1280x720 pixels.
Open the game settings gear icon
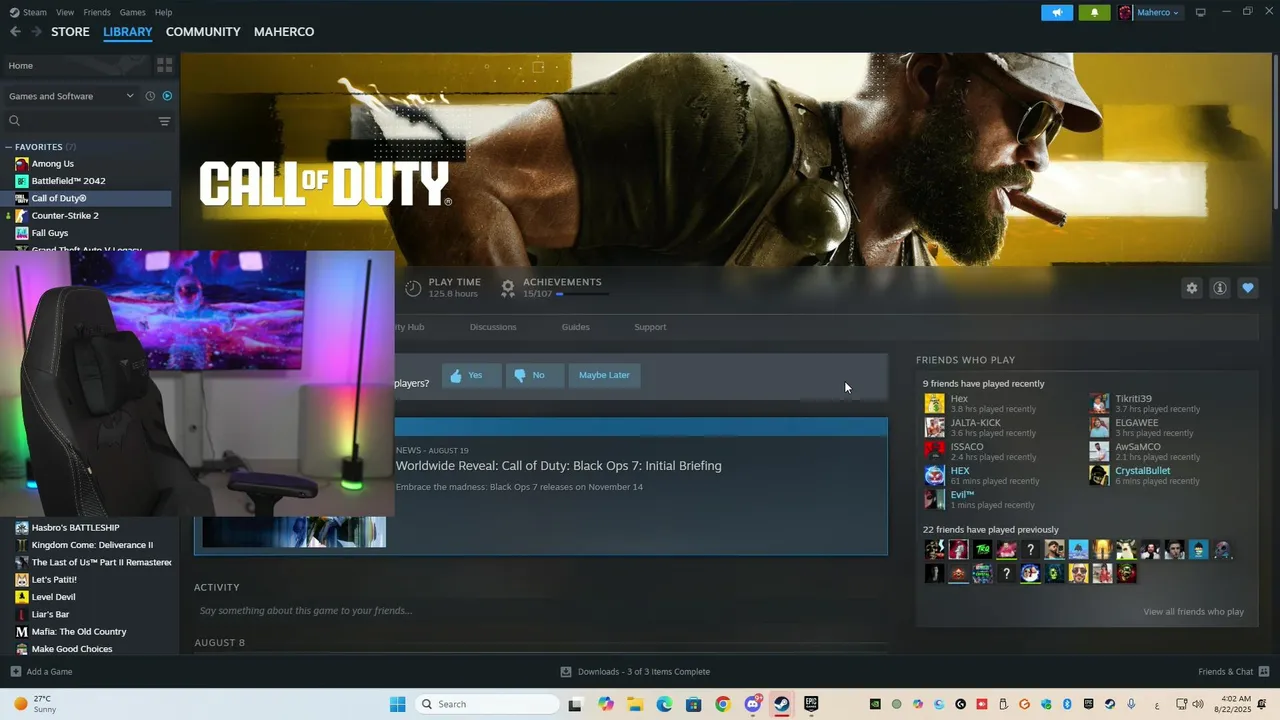(x=1192, y=288)
